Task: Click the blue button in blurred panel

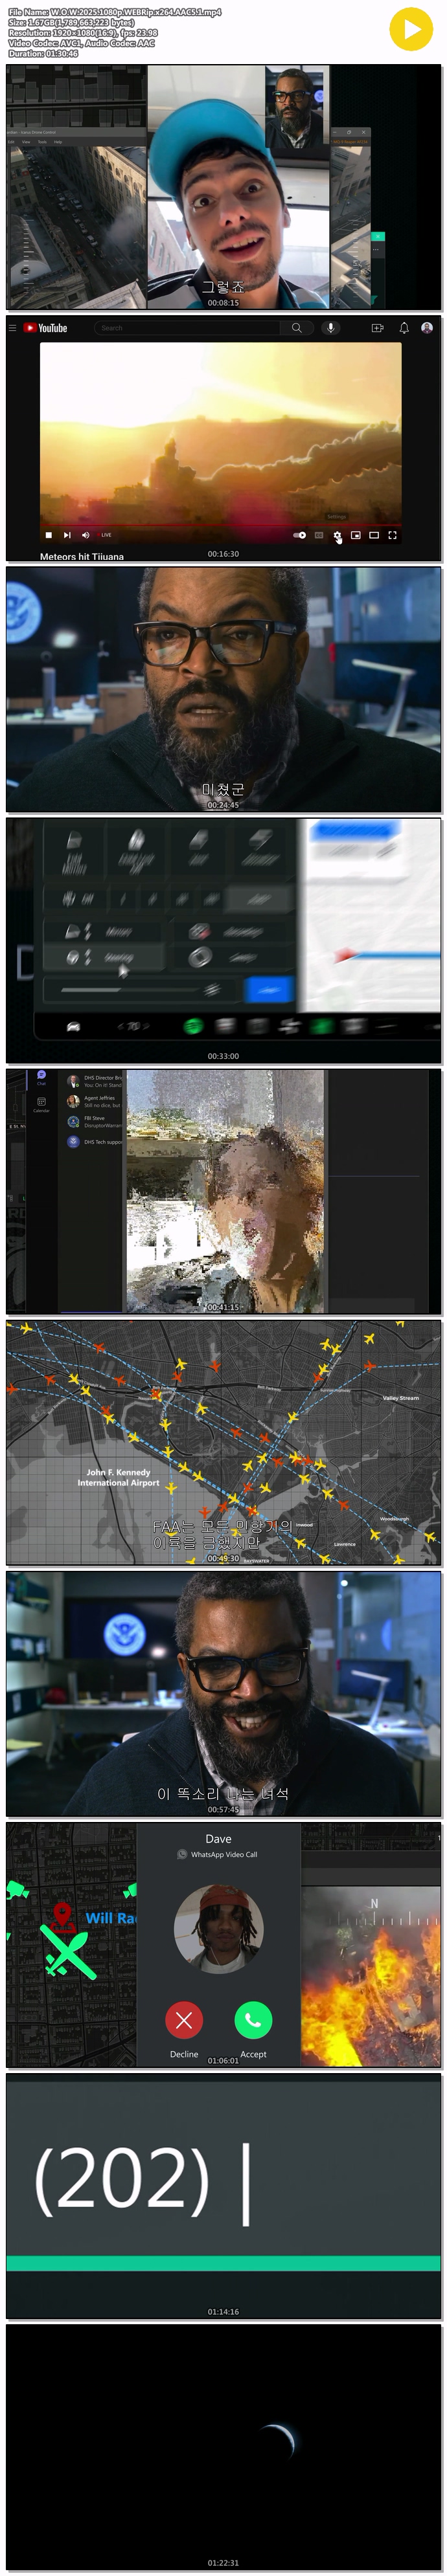Action: 268,989
